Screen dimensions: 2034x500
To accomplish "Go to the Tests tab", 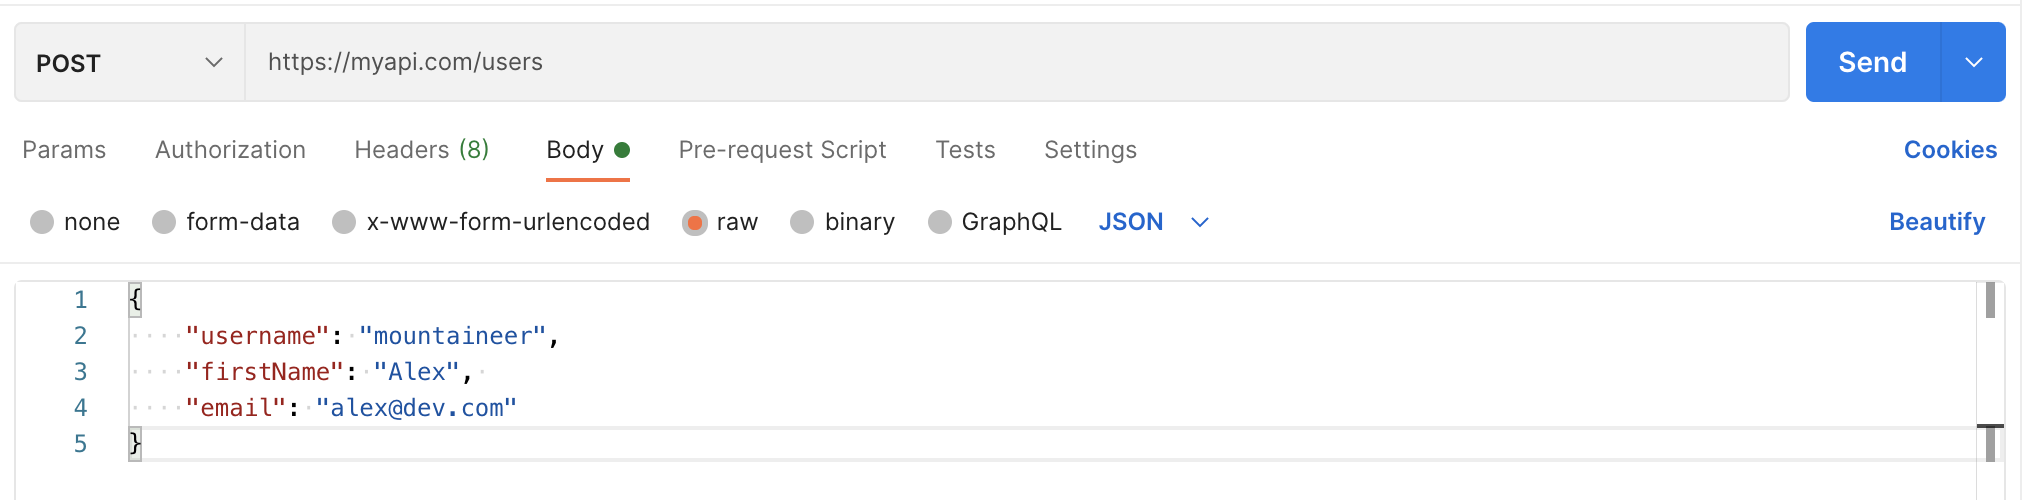I will click(x=965, y=150).
